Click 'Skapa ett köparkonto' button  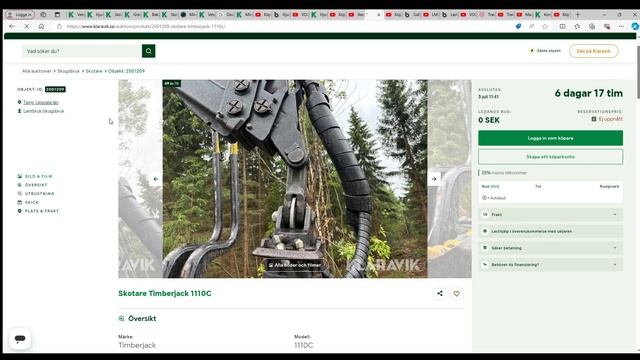click(x=550, y=157)
